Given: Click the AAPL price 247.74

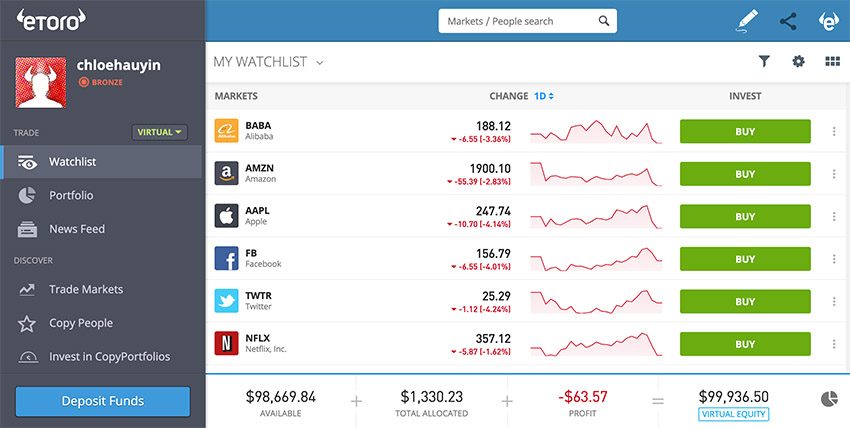Looking at the screenshot, I should [x=493, y=211].
